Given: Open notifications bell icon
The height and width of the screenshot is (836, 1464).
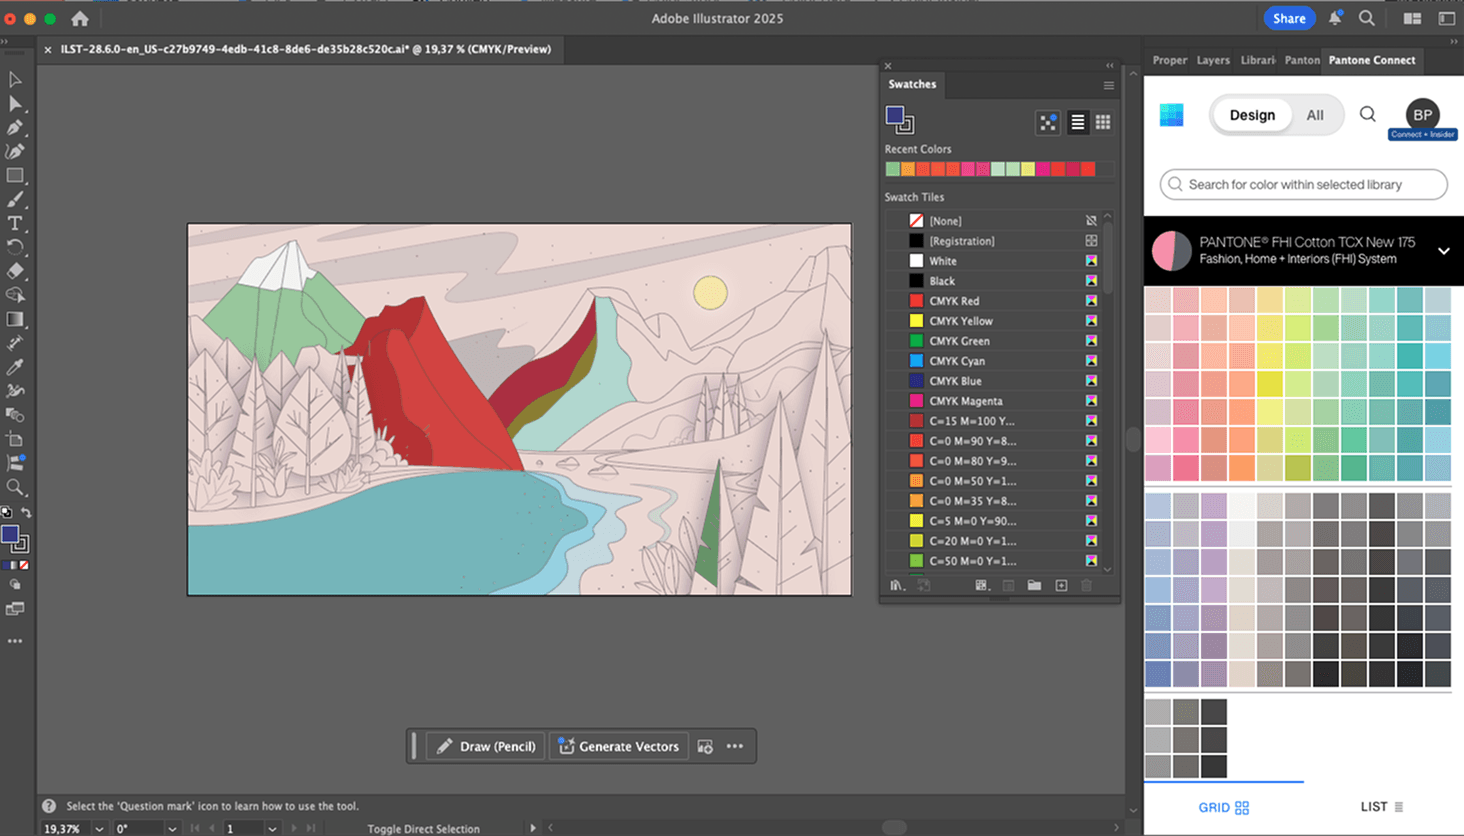Looking at the screenshot, I should [1335, 18].
